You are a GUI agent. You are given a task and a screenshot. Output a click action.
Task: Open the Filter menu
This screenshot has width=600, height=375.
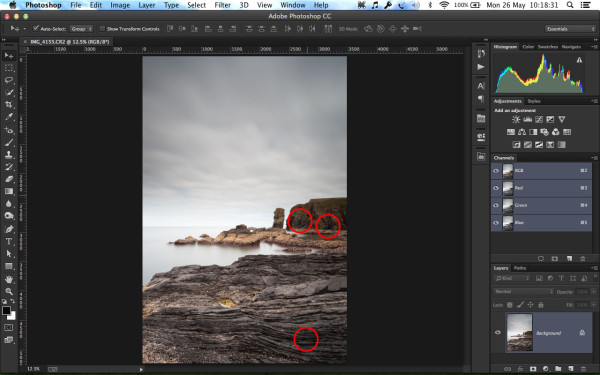click(222, 5)
